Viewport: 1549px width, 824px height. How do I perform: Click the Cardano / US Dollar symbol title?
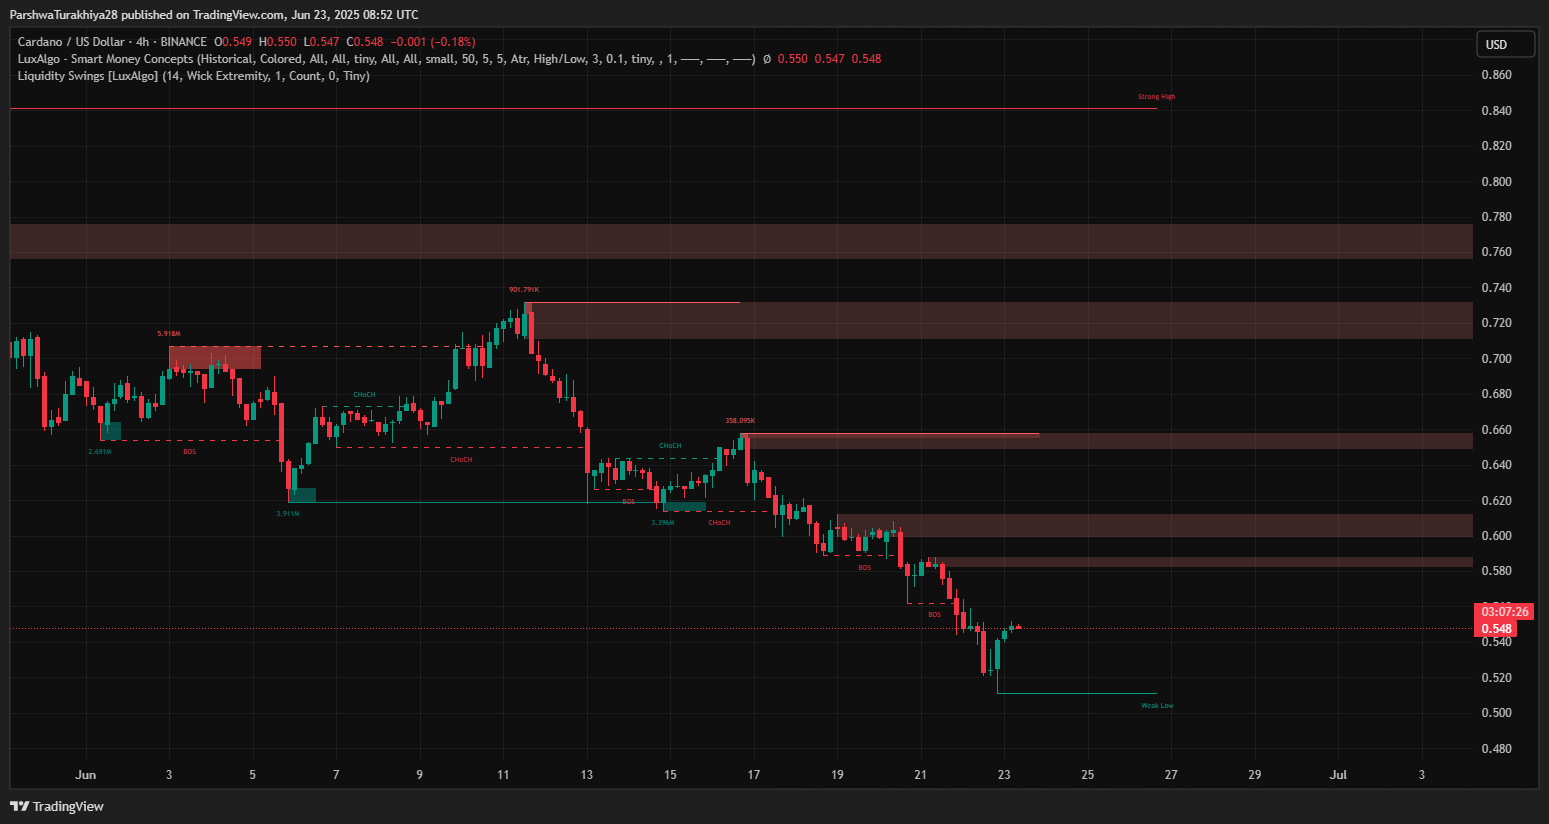point(71,42)
